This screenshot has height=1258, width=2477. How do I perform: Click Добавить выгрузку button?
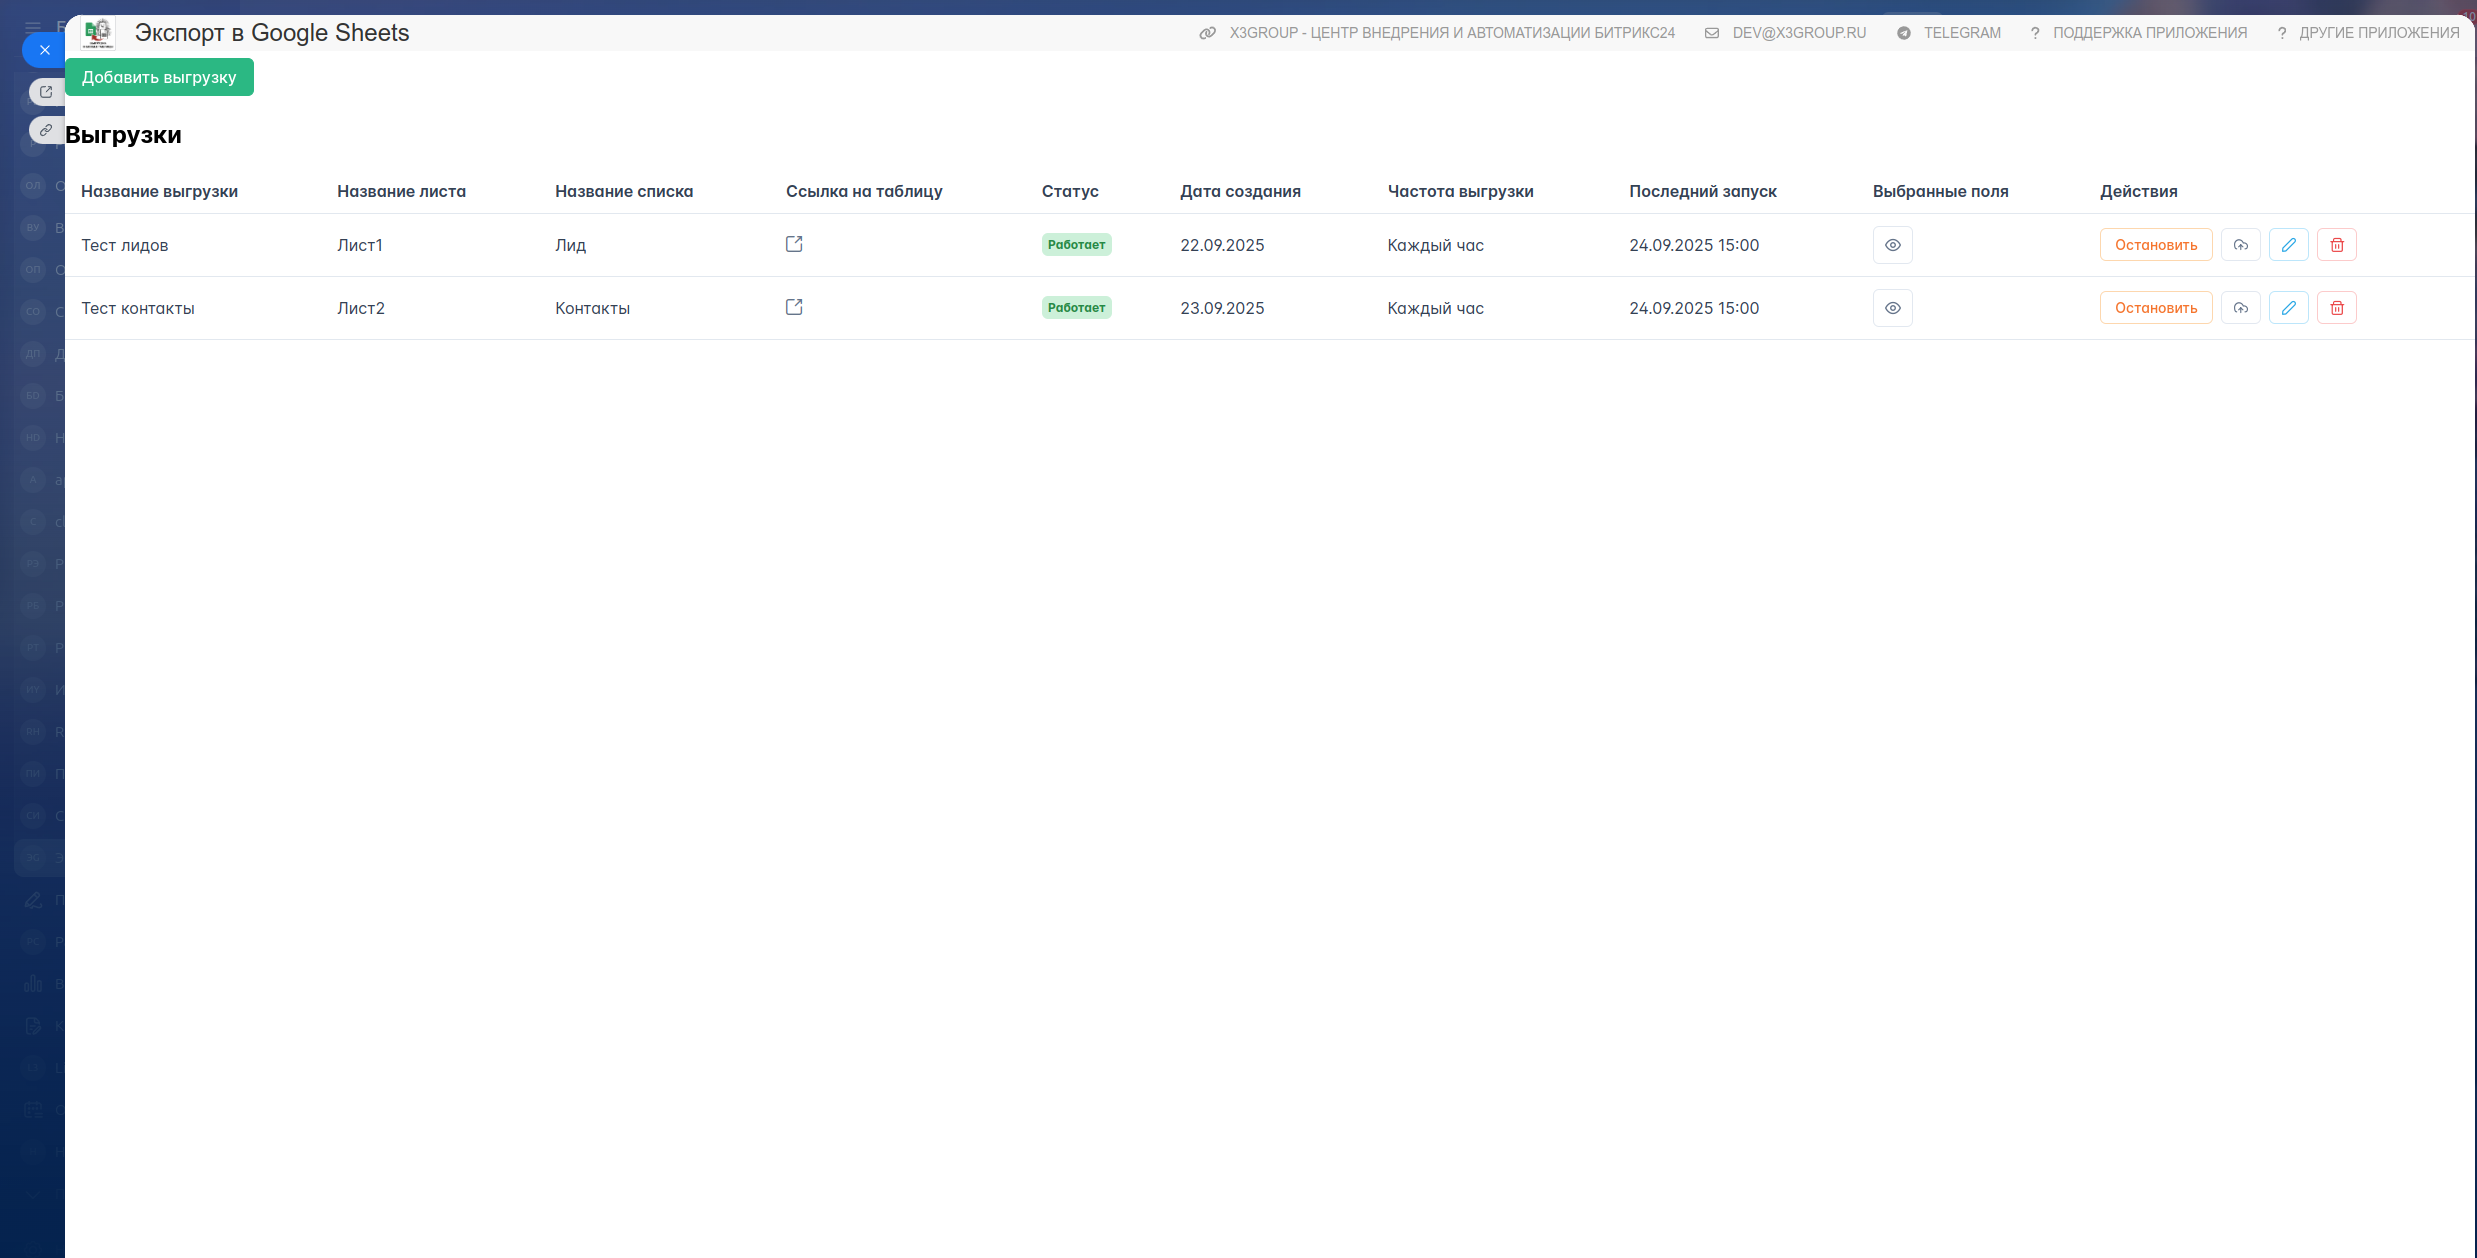tap(159, 77)
